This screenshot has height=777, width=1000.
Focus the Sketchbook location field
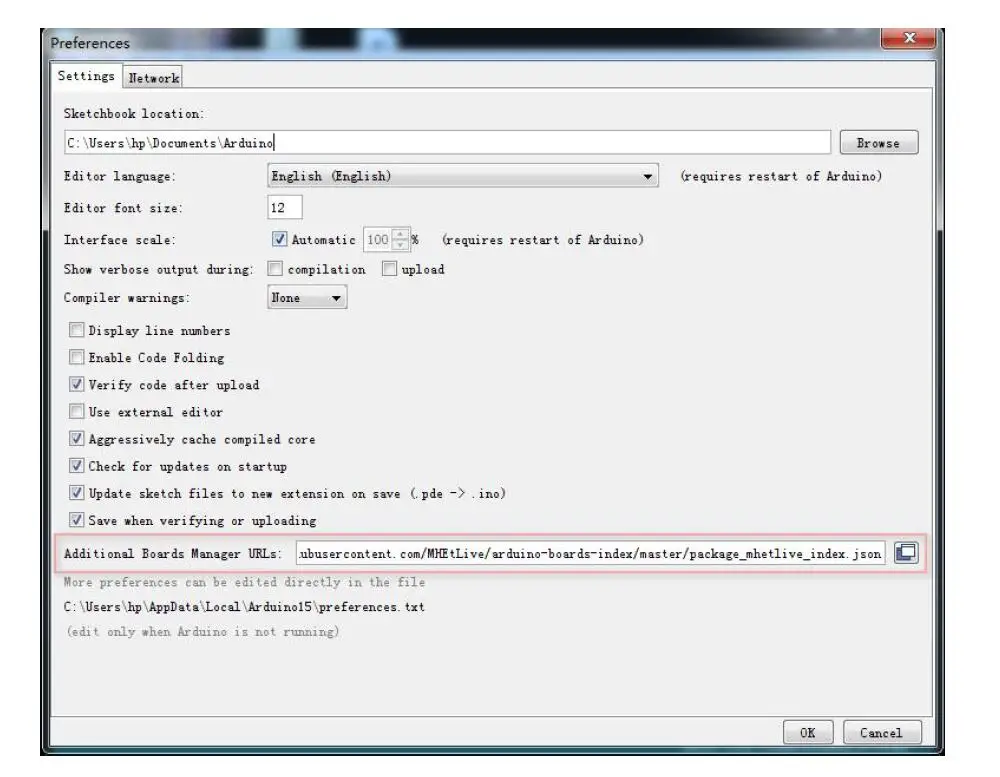click(448, 143)
